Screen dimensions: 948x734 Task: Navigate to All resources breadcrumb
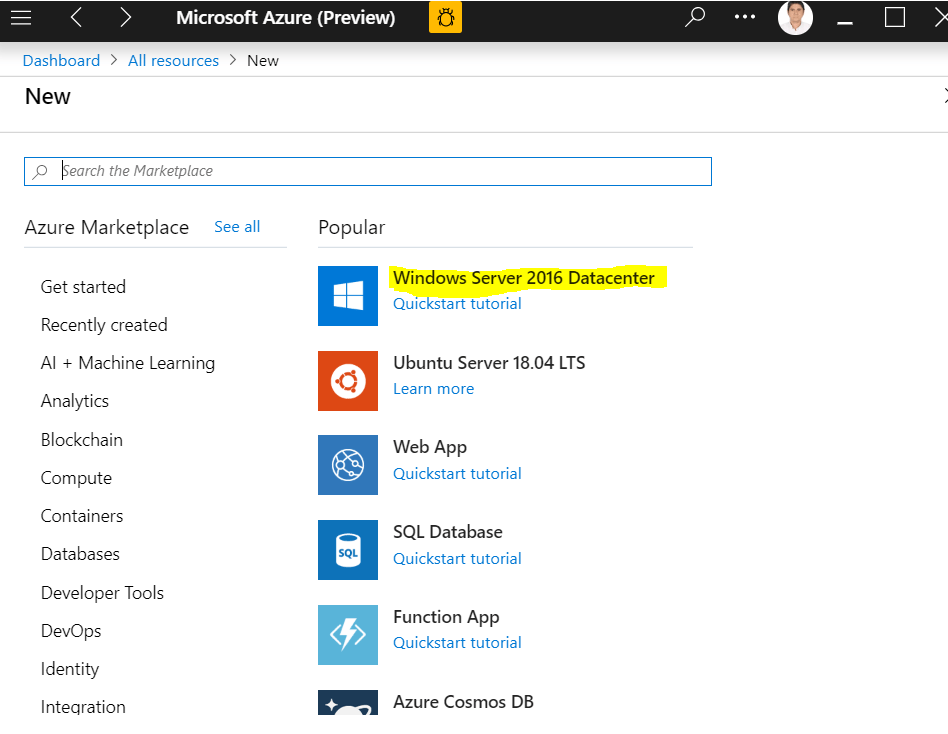click(x=173, y=60)
